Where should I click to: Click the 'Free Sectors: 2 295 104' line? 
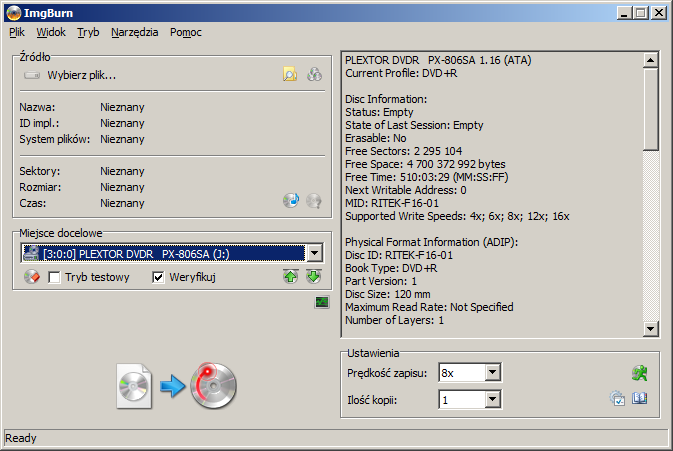tap(403, 151)
